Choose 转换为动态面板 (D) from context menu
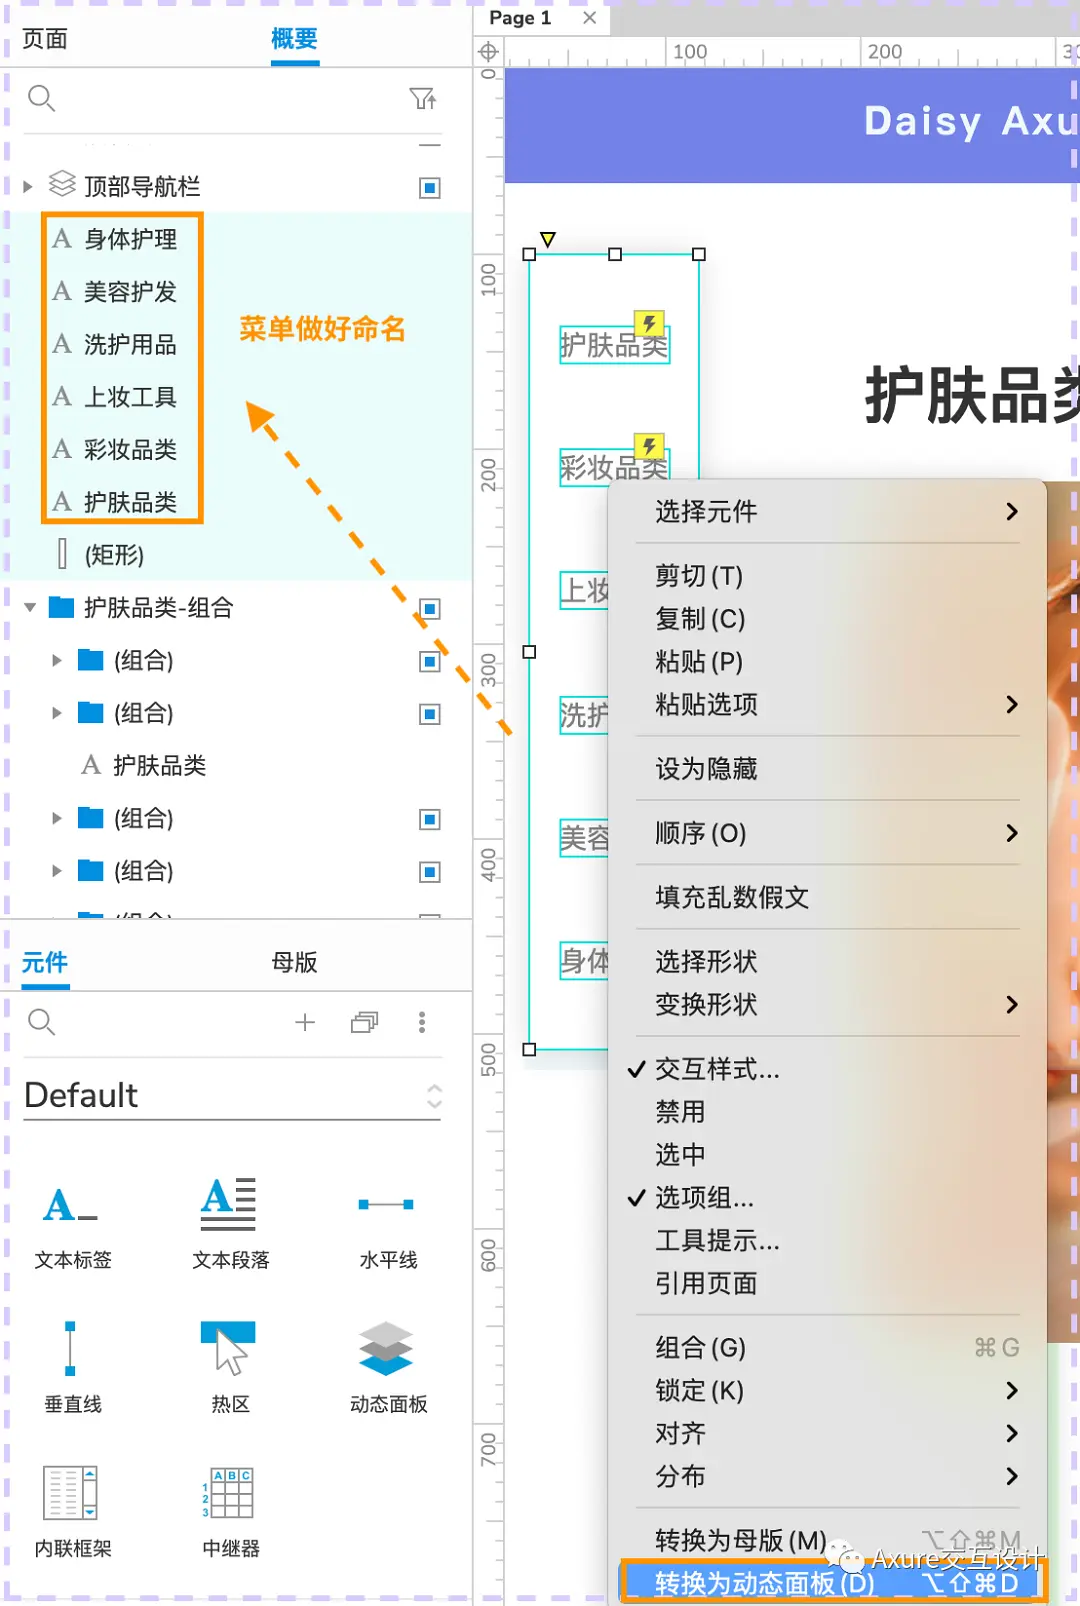The width and height of the screenshot is (1080, 1606). [x=833, y=1583]
